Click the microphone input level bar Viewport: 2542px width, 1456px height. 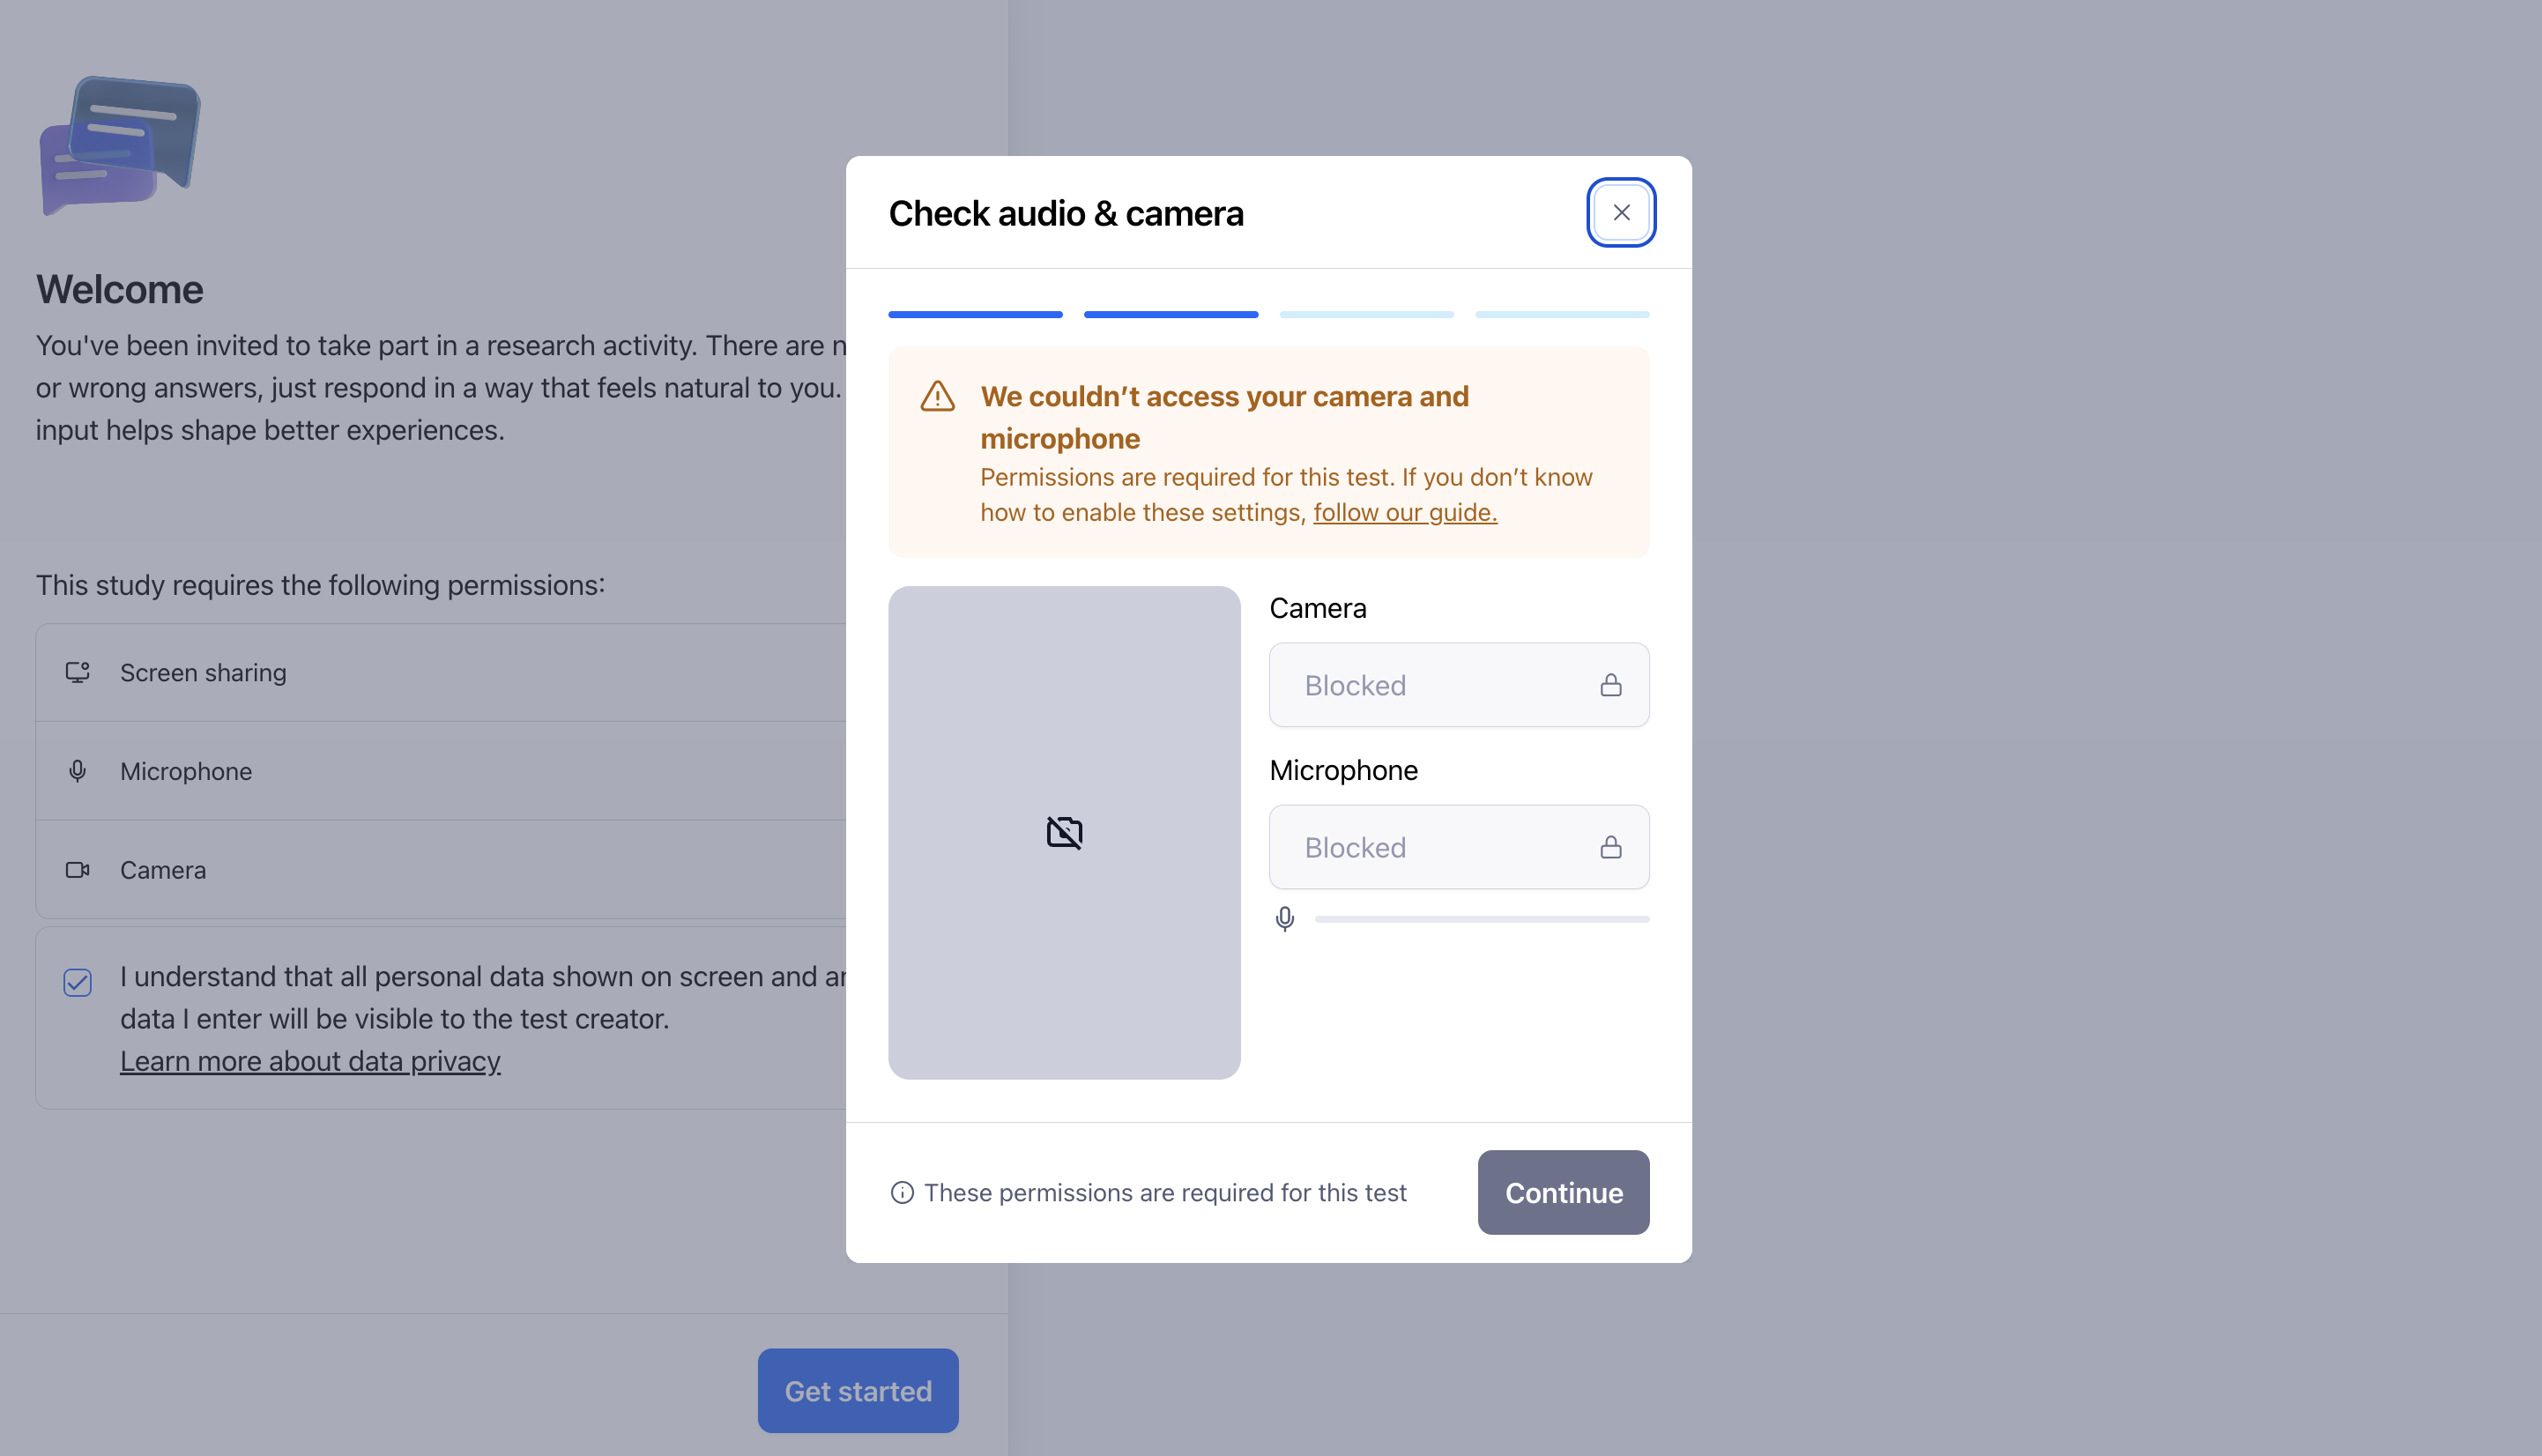tap(1481, 919)
